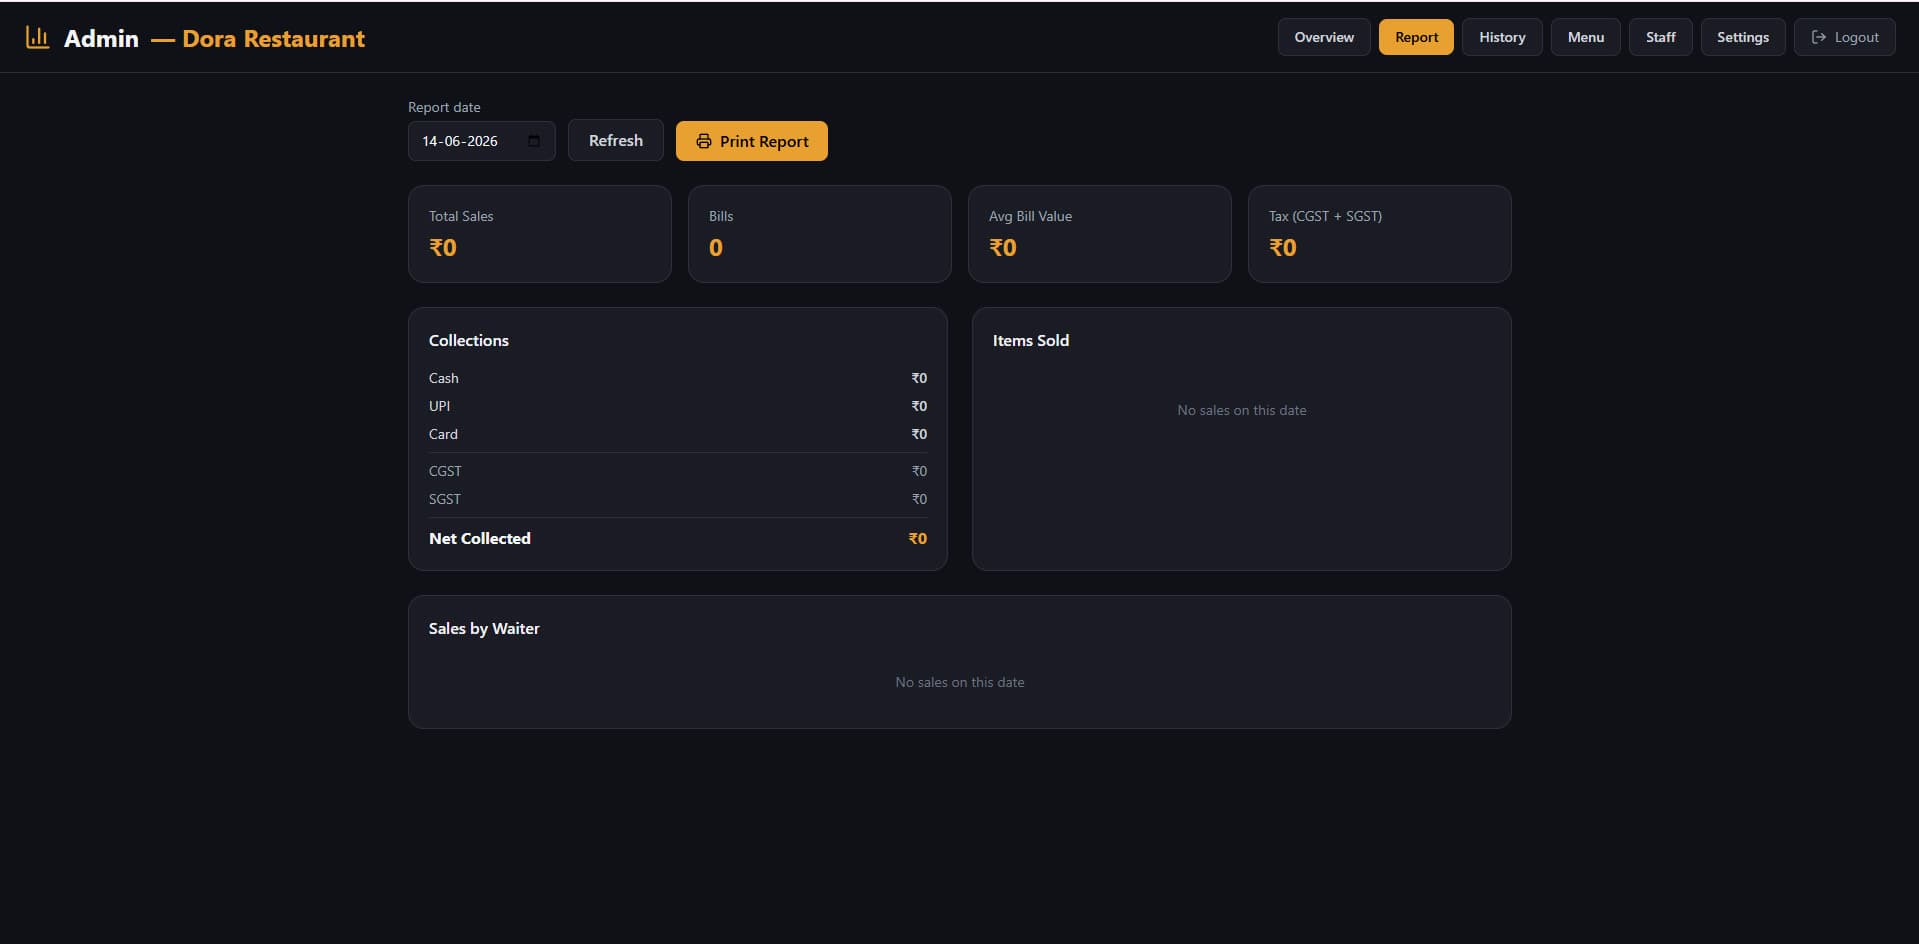The height and width of the screenshot is (944, 1919).
Task: Click the Tax (CGST + SGST) card
Action: (1379, 234)
